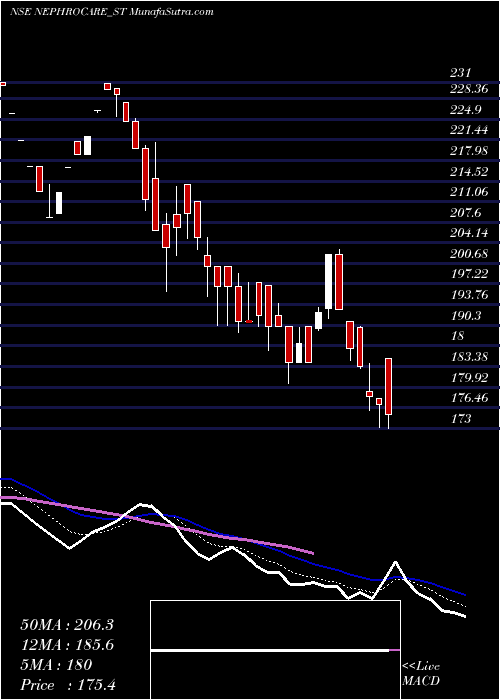Click the 221.44 price level label
Viewport: 500px width, 700px height.
[x=469, y=130]
